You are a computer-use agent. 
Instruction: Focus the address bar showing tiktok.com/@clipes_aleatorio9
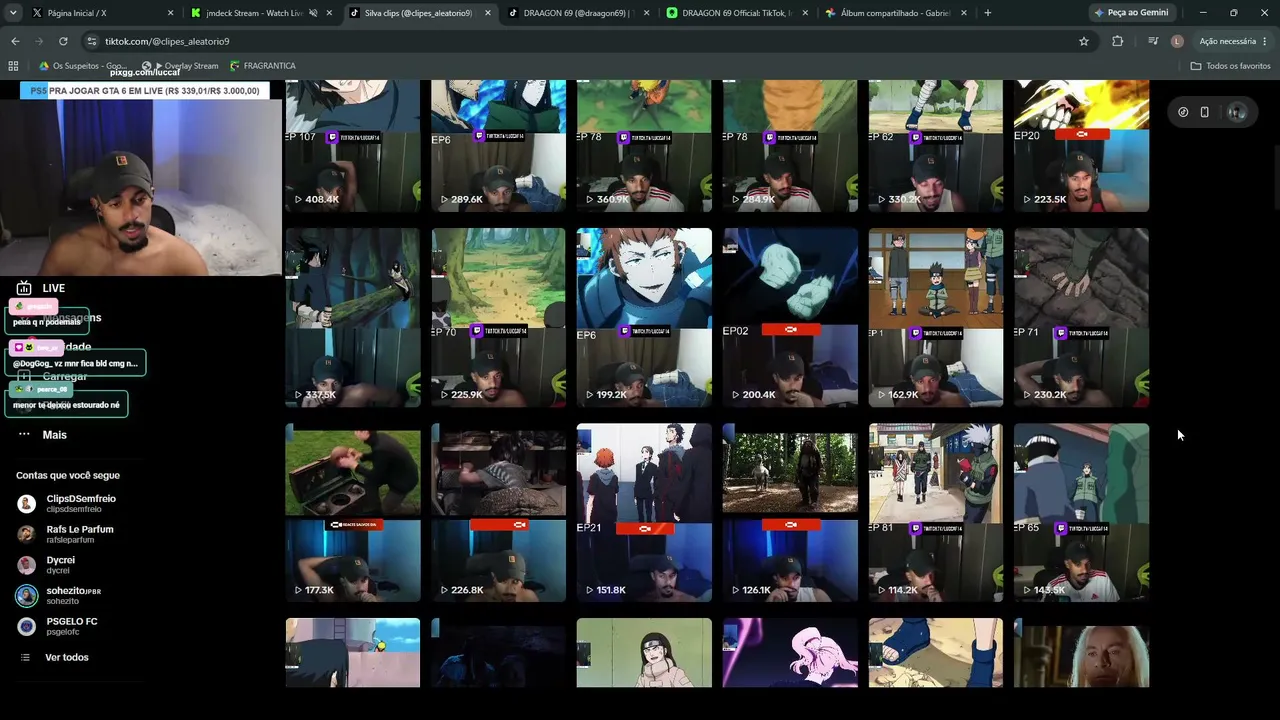580,41
